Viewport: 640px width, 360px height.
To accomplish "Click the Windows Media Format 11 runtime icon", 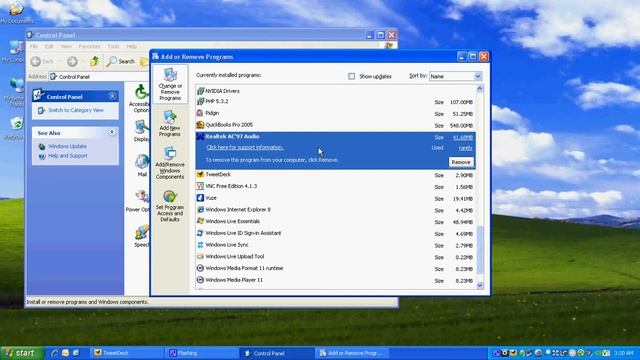I will 200,268.
